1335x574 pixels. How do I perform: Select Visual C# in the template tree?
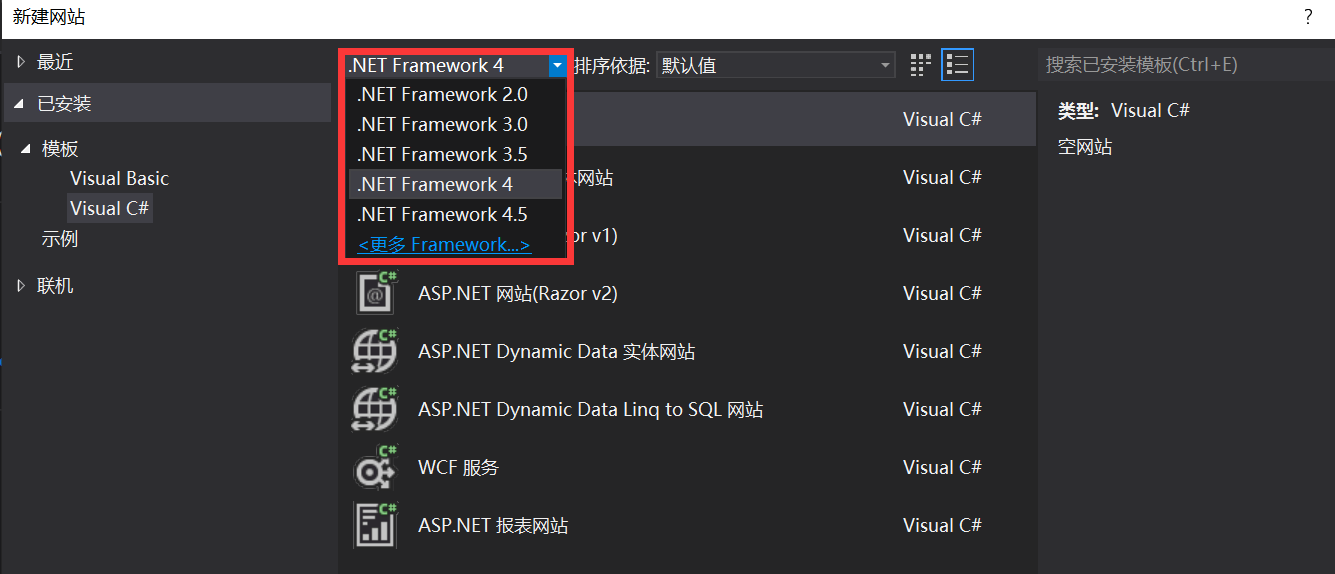click(110, 209)
